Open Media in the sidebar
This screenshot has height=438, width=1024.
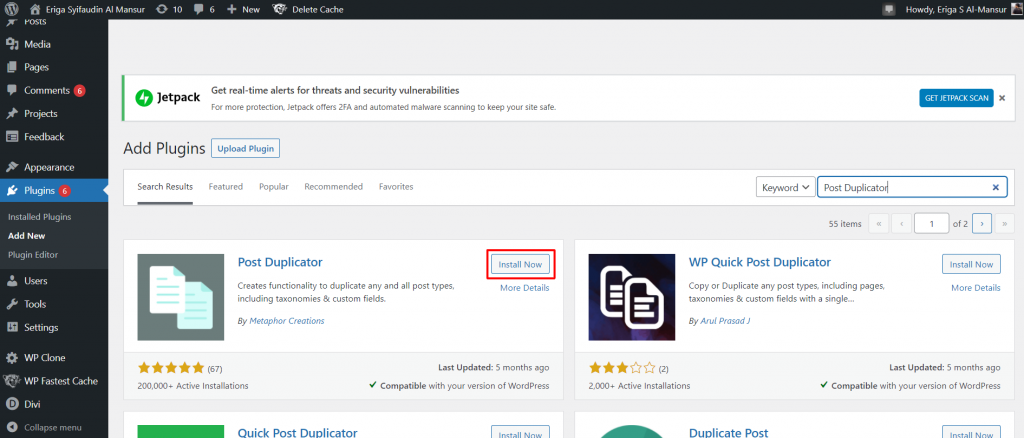37,44
